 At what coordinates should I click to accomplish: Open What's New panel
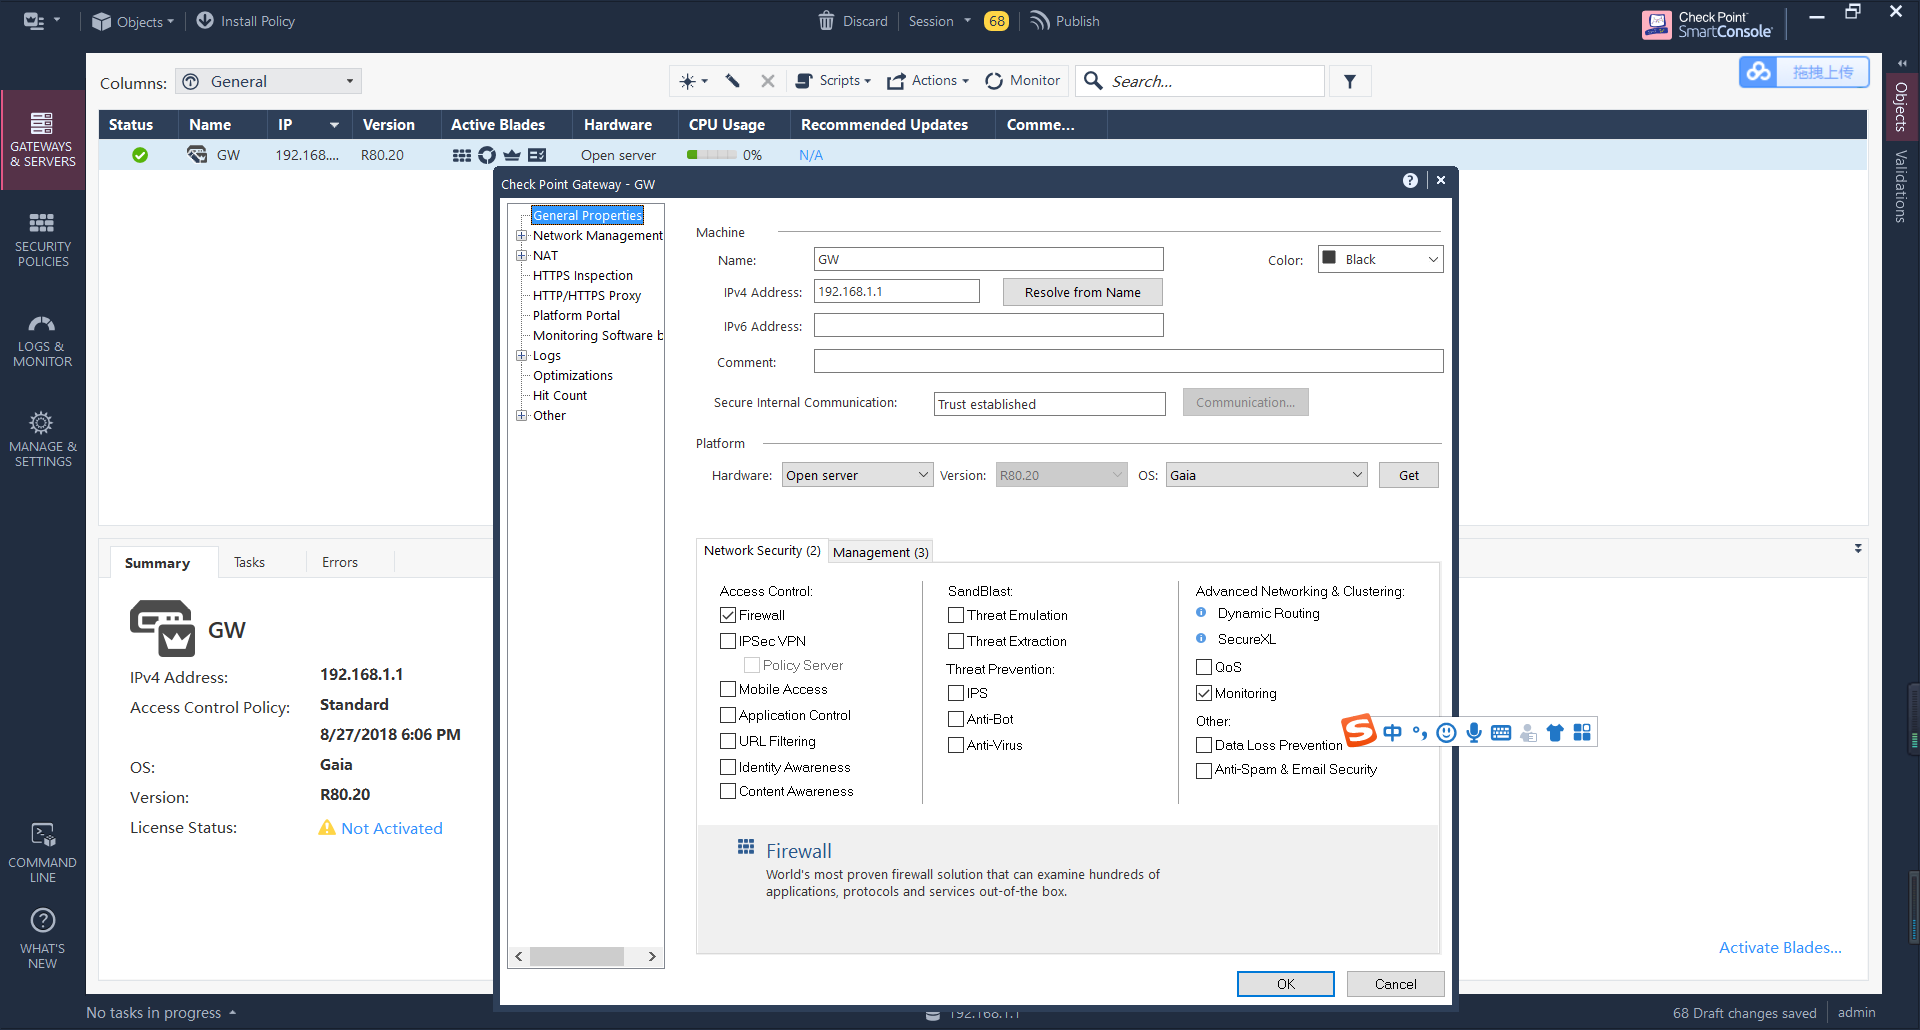(42, 938)
